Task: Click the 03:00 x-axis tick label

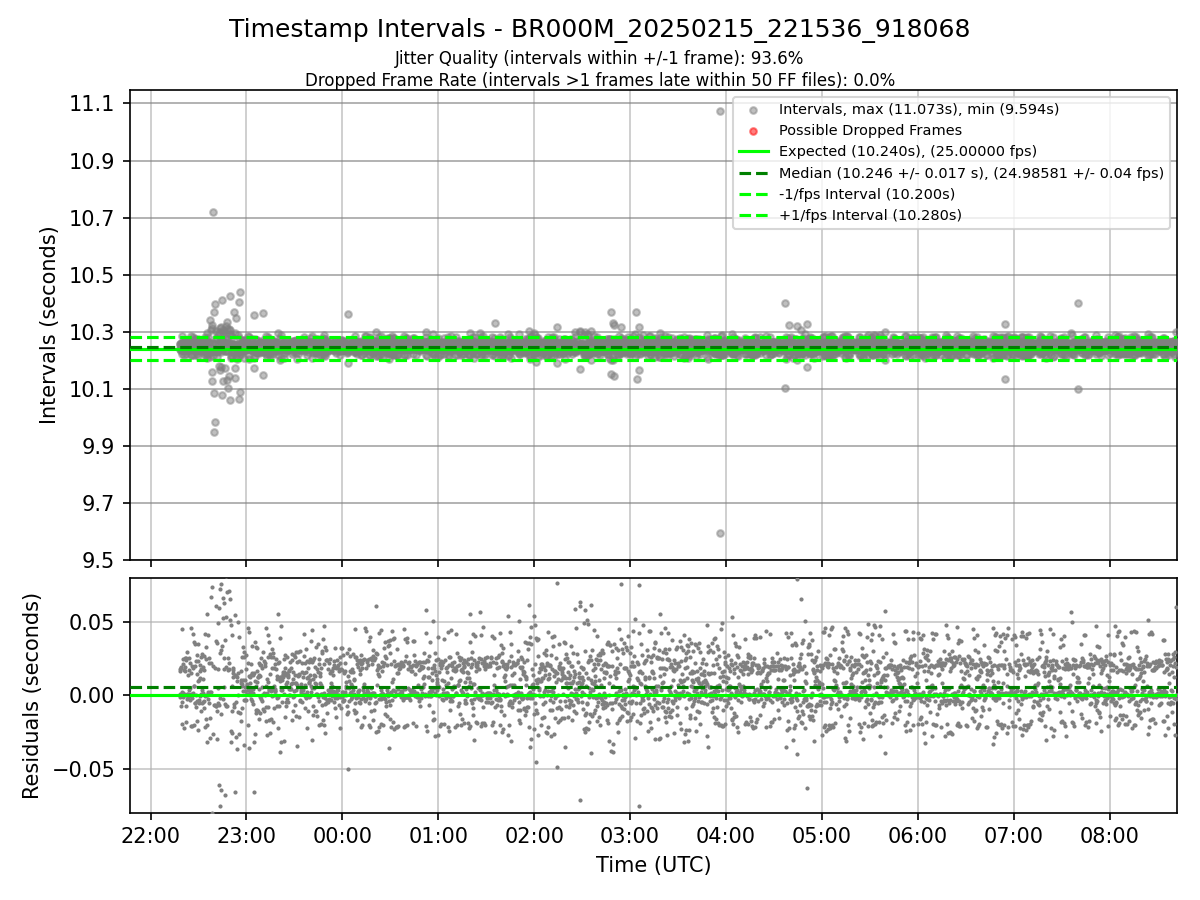Action: click(629, 835)
